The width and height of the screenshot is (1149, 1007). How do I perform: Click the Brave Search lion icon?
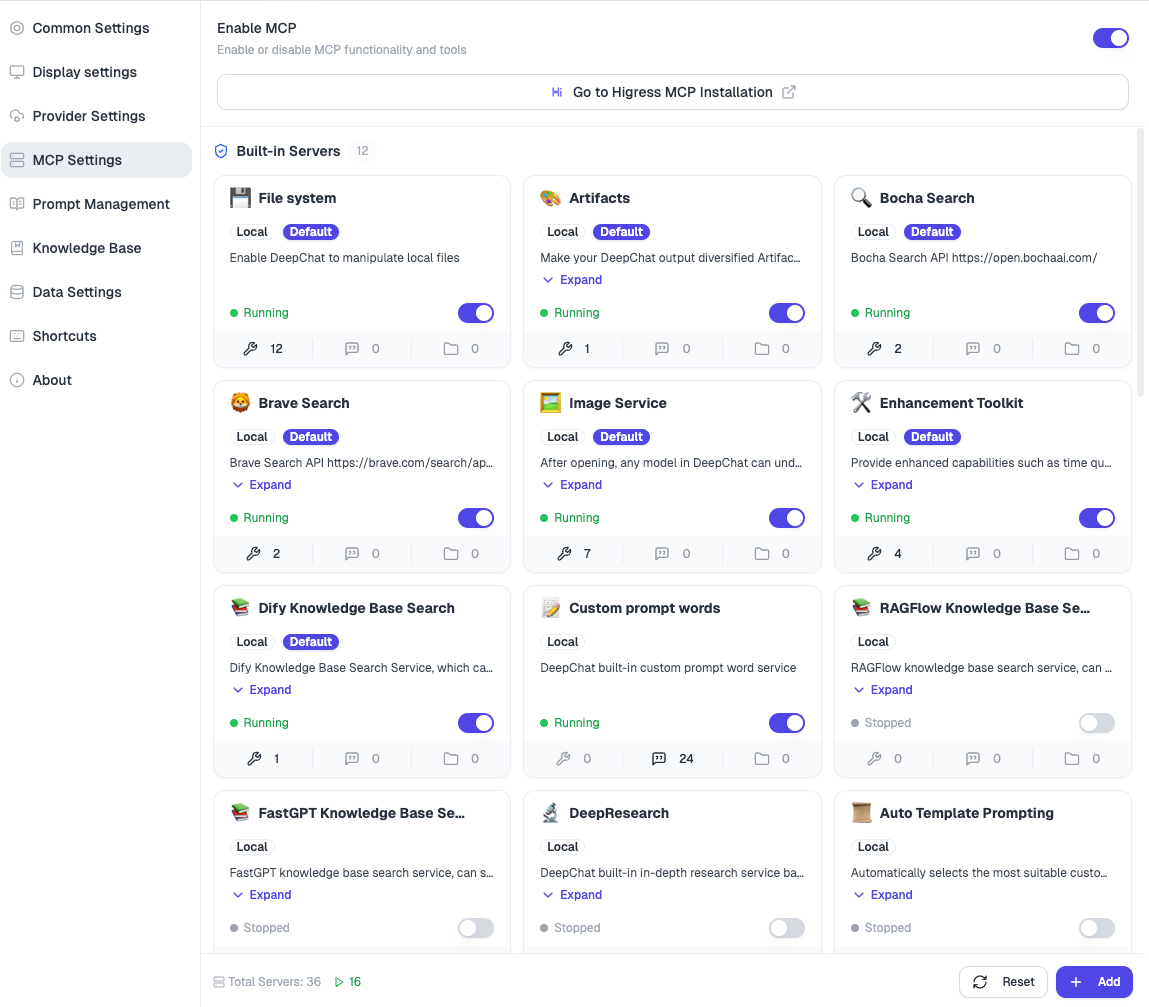(240, 402)
